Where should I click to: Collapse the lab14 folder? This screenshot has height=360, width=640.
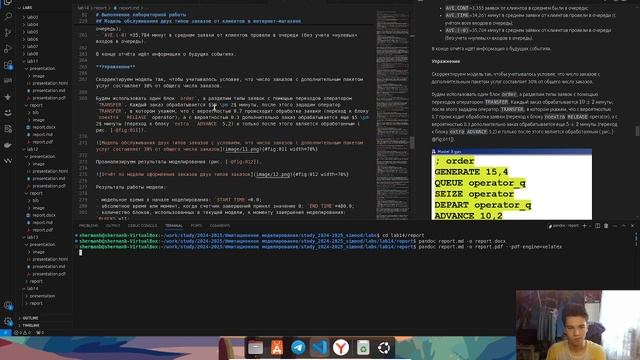[x=32, y=289]
